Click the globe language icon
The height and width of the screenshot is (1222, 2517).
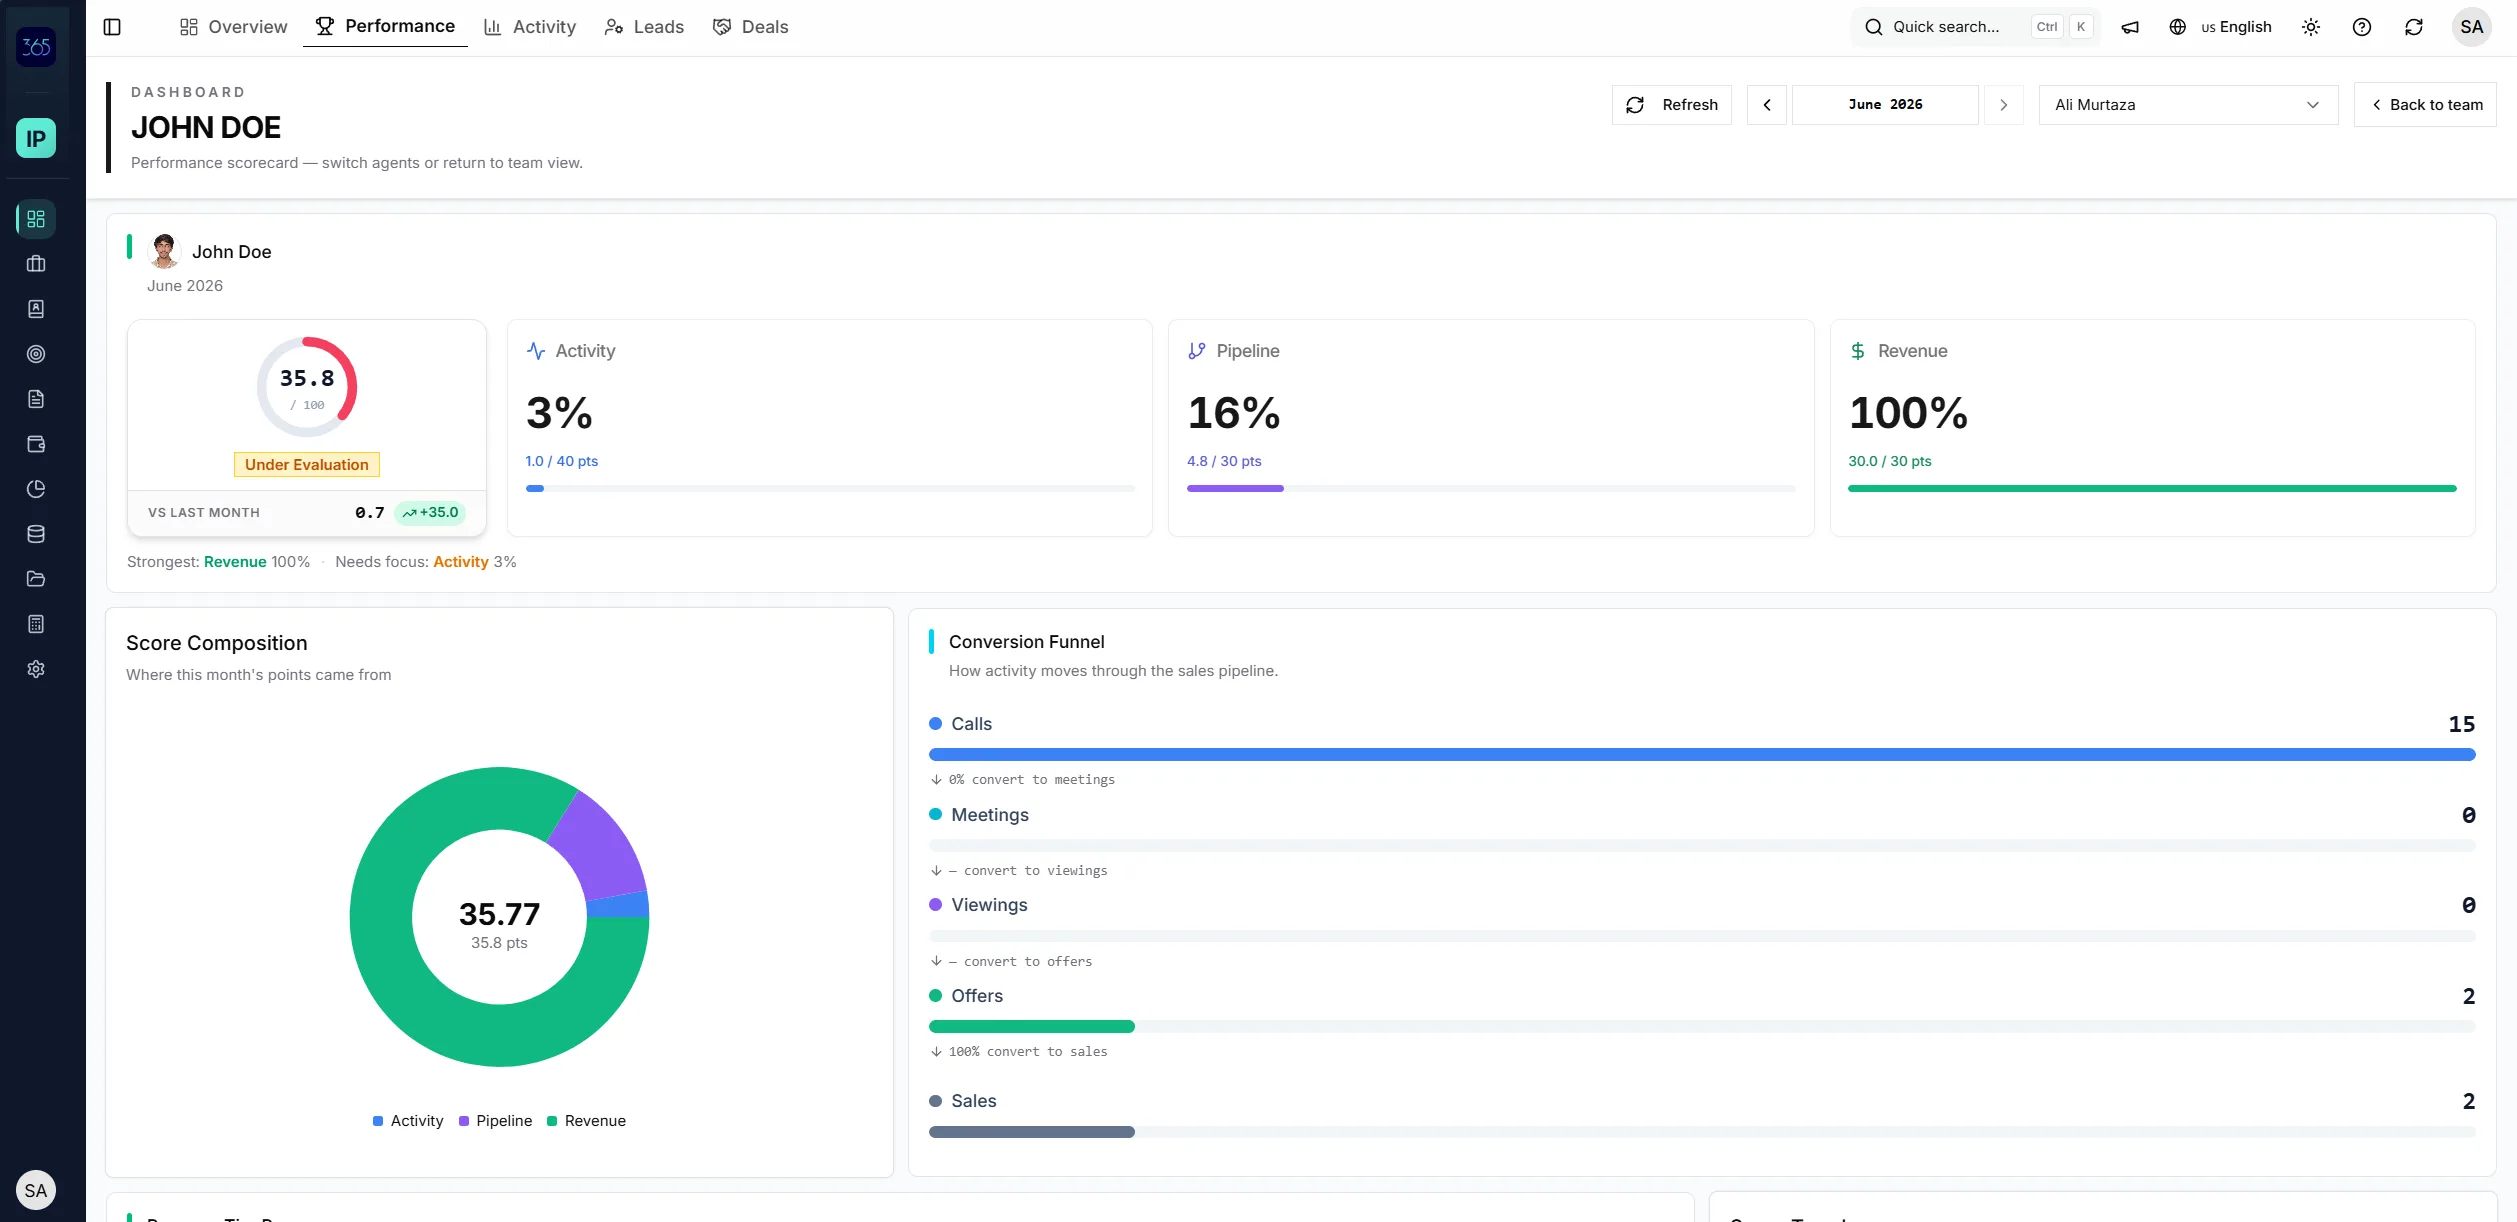click(x=2177, y=27)
